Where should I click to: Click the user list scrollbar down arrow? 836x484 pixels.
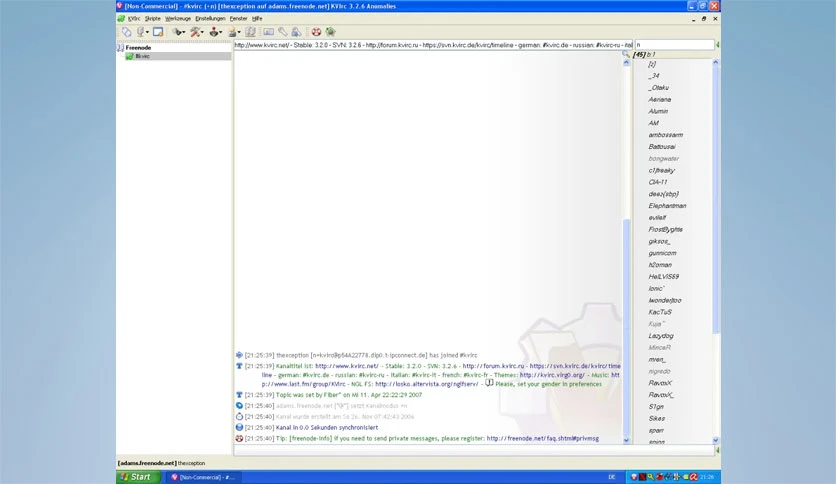(x=716, y=440)
